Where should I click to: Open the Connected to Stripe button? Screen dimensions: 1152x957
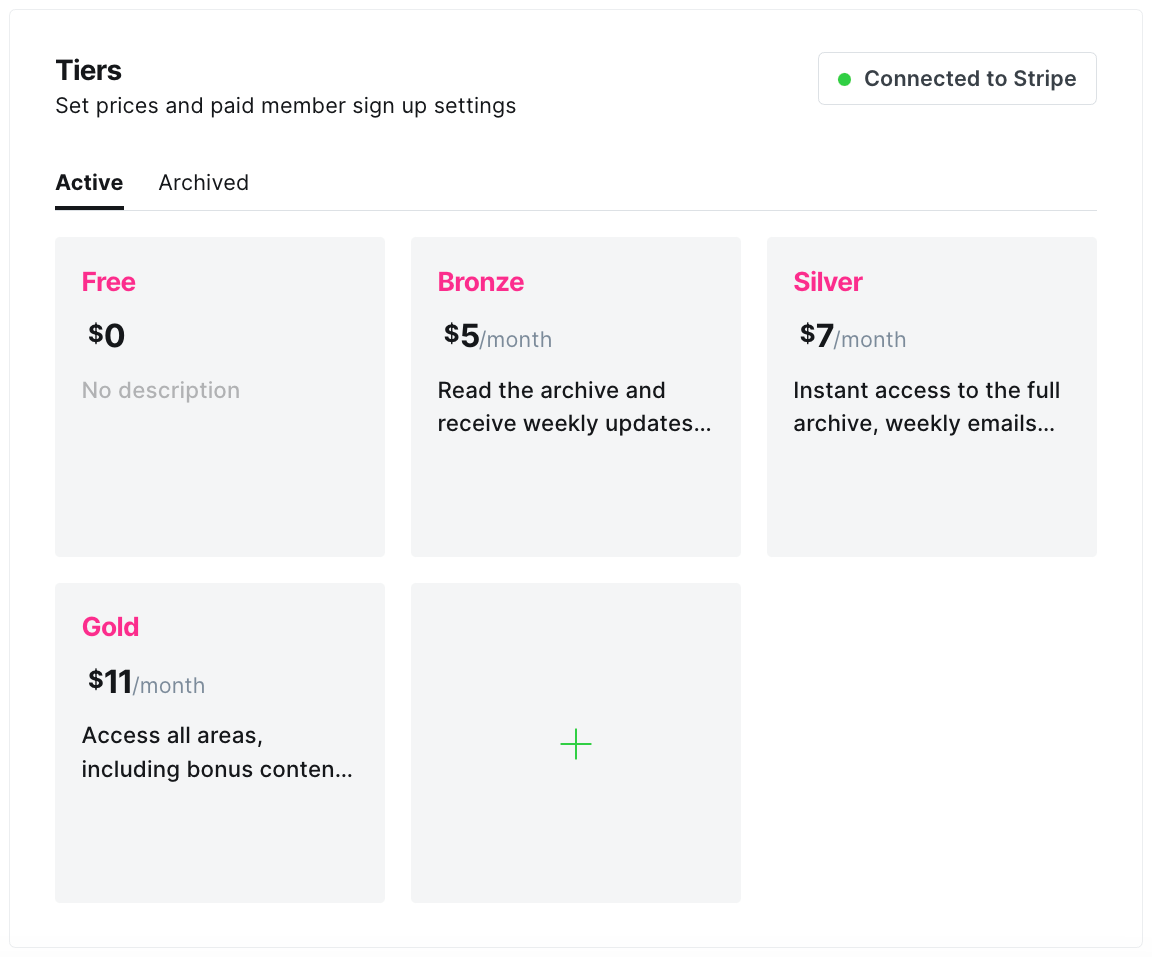coord(957,79)
